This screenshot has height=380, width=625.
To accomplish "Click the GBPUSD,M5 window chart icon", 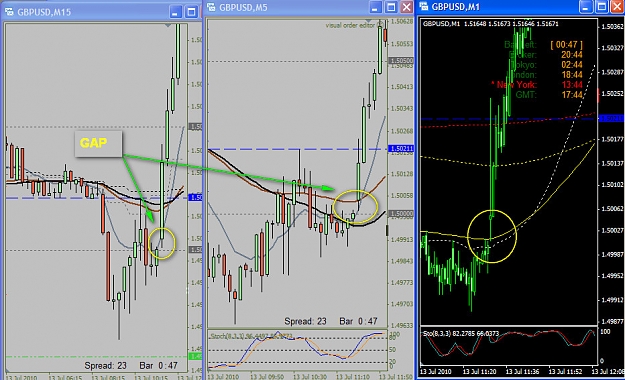I will (x=211, y=7).
